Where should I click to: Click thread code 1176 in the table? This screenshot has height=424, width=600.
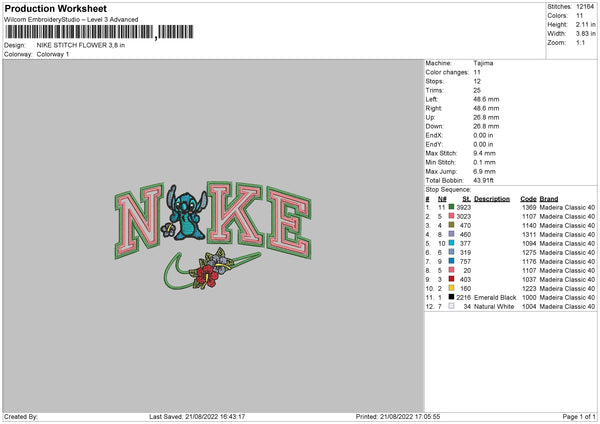coord(529,261)
